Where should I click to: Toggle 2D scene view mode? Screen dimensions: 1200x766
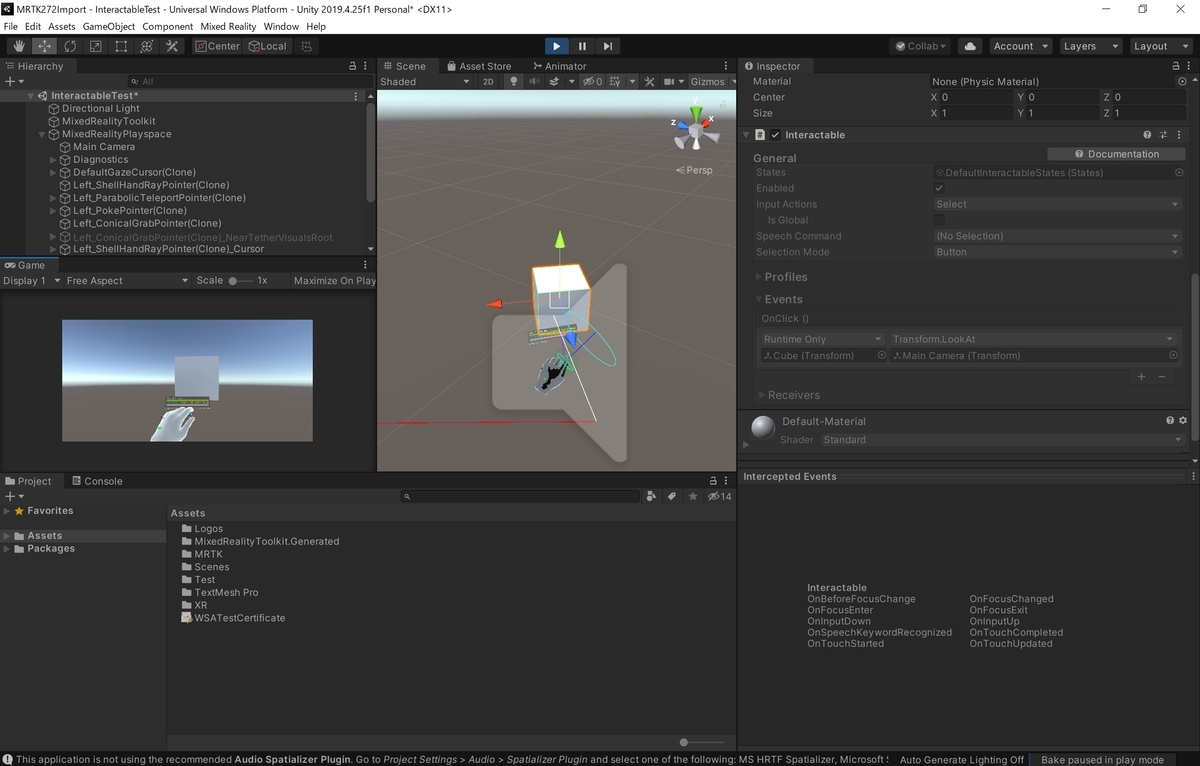click(488, 82)
